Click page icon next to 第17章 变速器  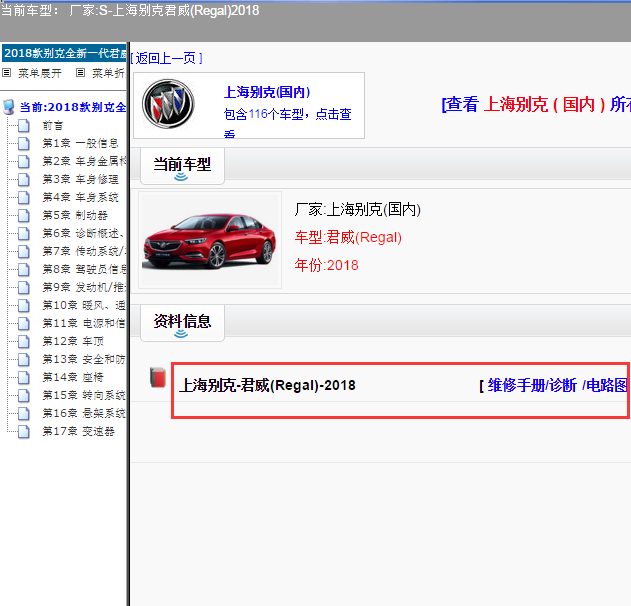[x=24, y=431]
